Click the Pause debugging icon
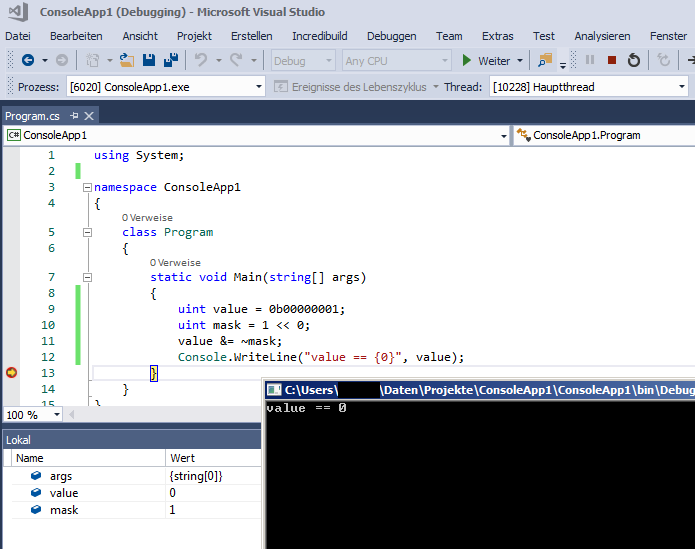The height and width of the screenshot is (549, 695). [x=590, y=60]
